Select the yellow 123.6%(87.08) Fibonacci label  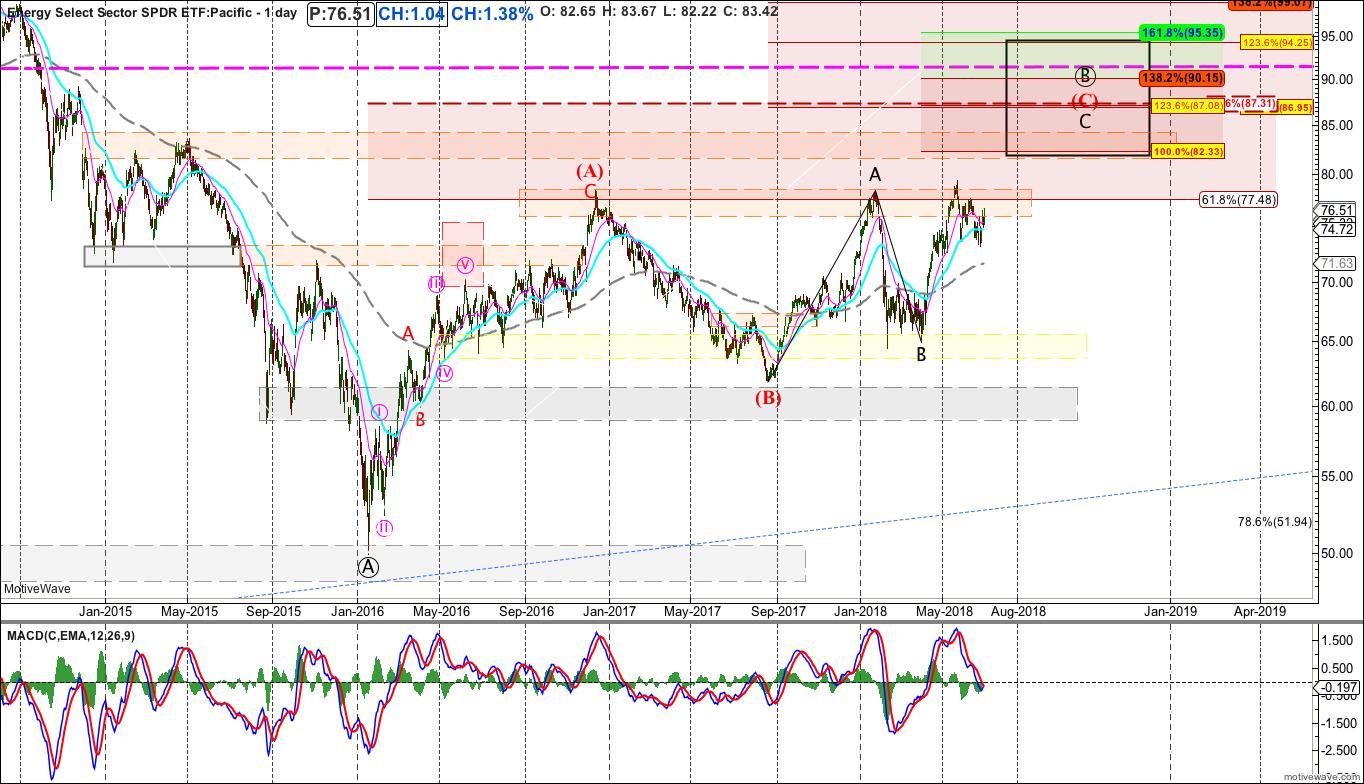click(x=1187, y=106)
